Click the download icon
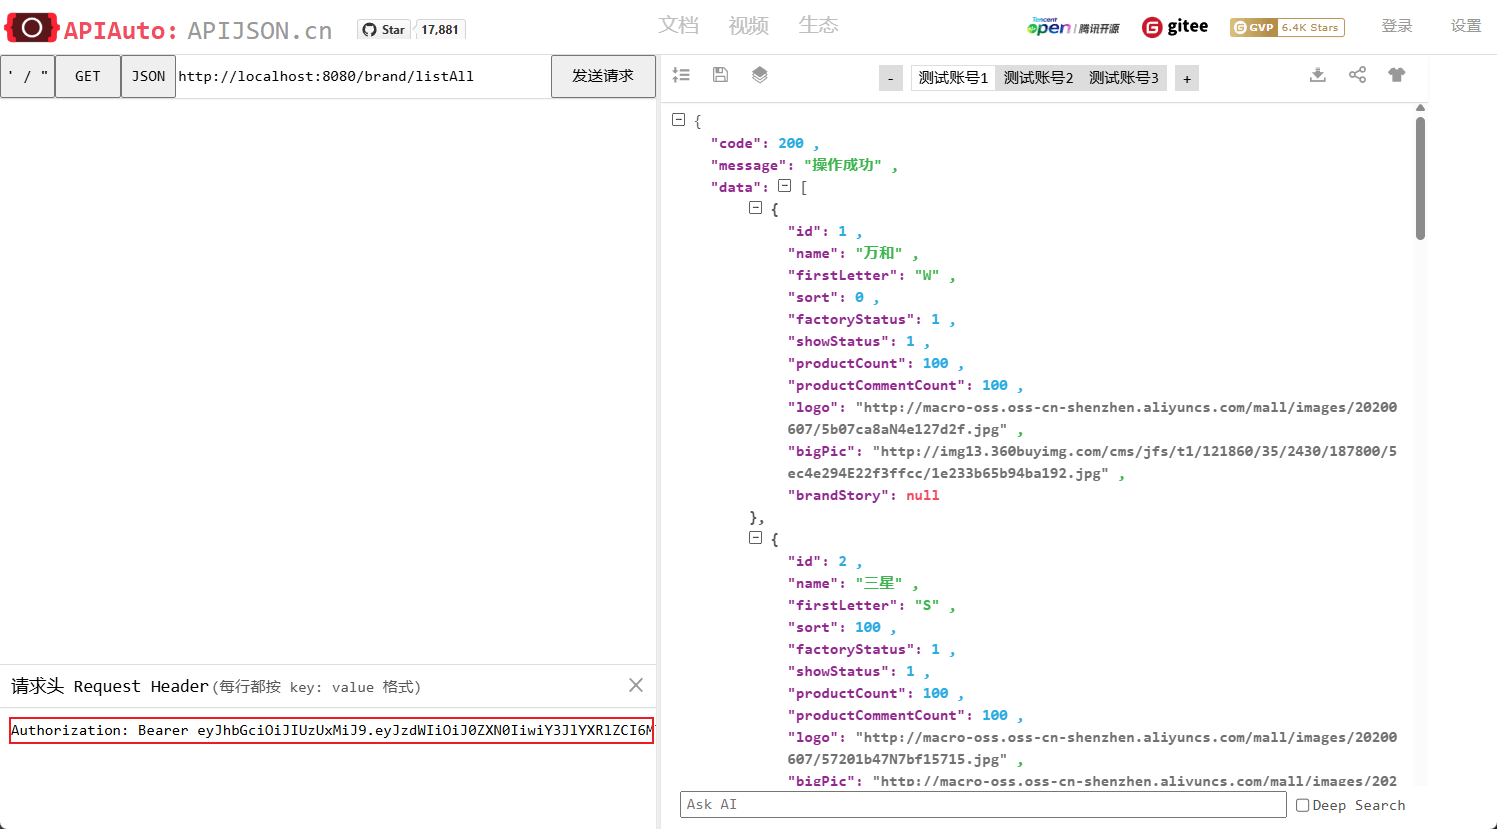1497x829 pixels. pyautogui.click(x=1317, y=75)
